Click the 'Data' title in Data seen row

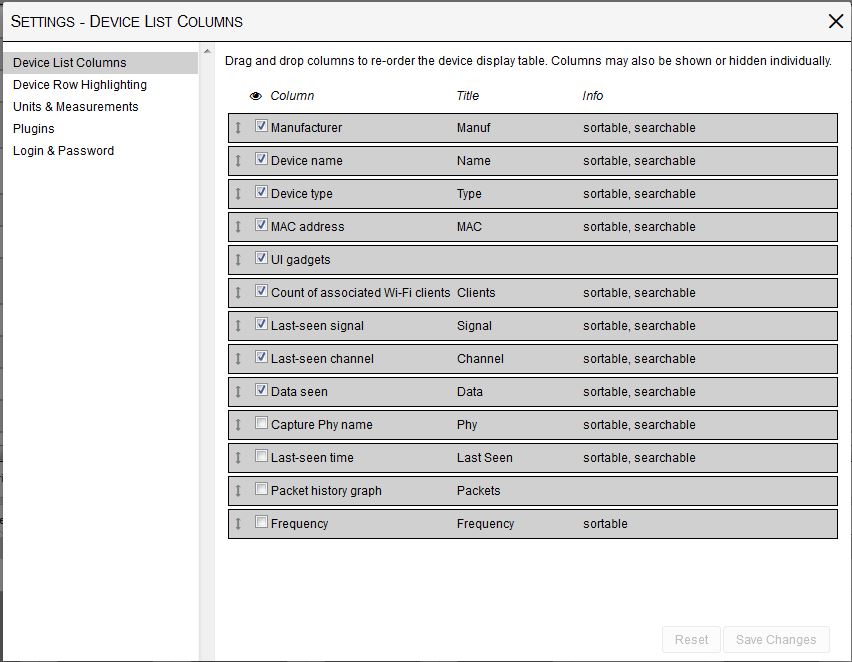point(470,392)
